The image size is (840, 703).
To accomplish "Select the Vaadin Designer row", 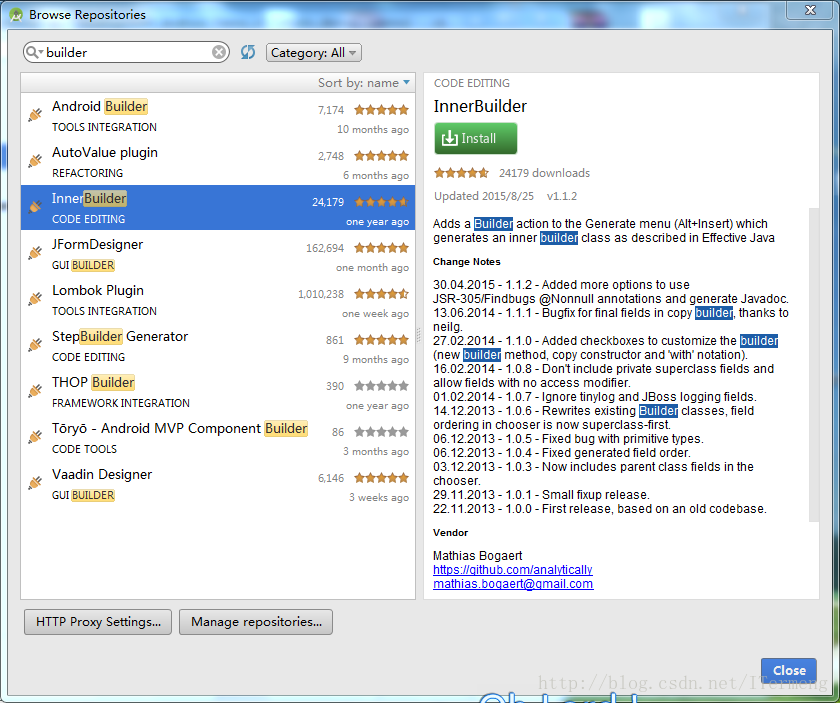I will [218, 484].
